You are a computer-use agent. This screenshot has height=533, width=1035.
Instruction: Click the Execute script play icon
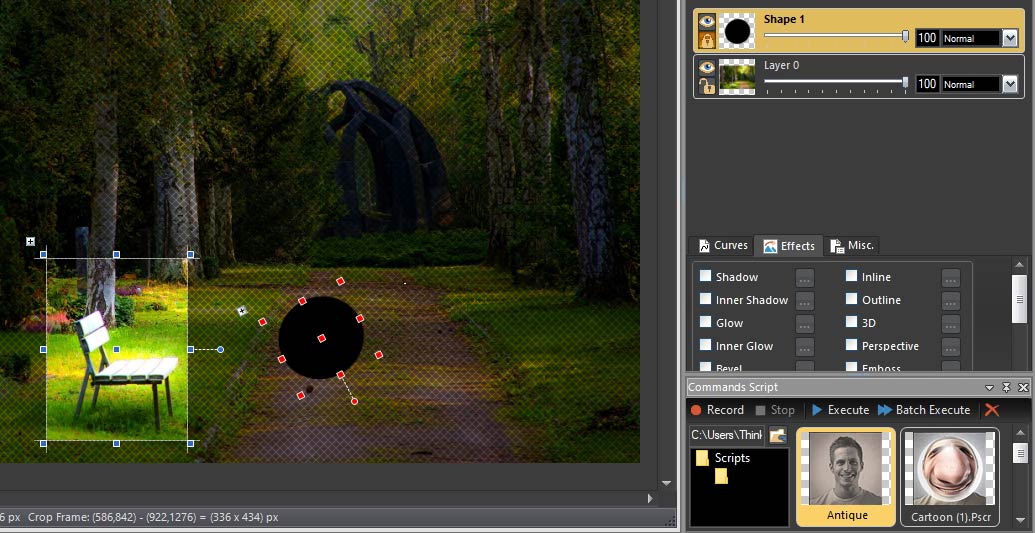[817, 410]
